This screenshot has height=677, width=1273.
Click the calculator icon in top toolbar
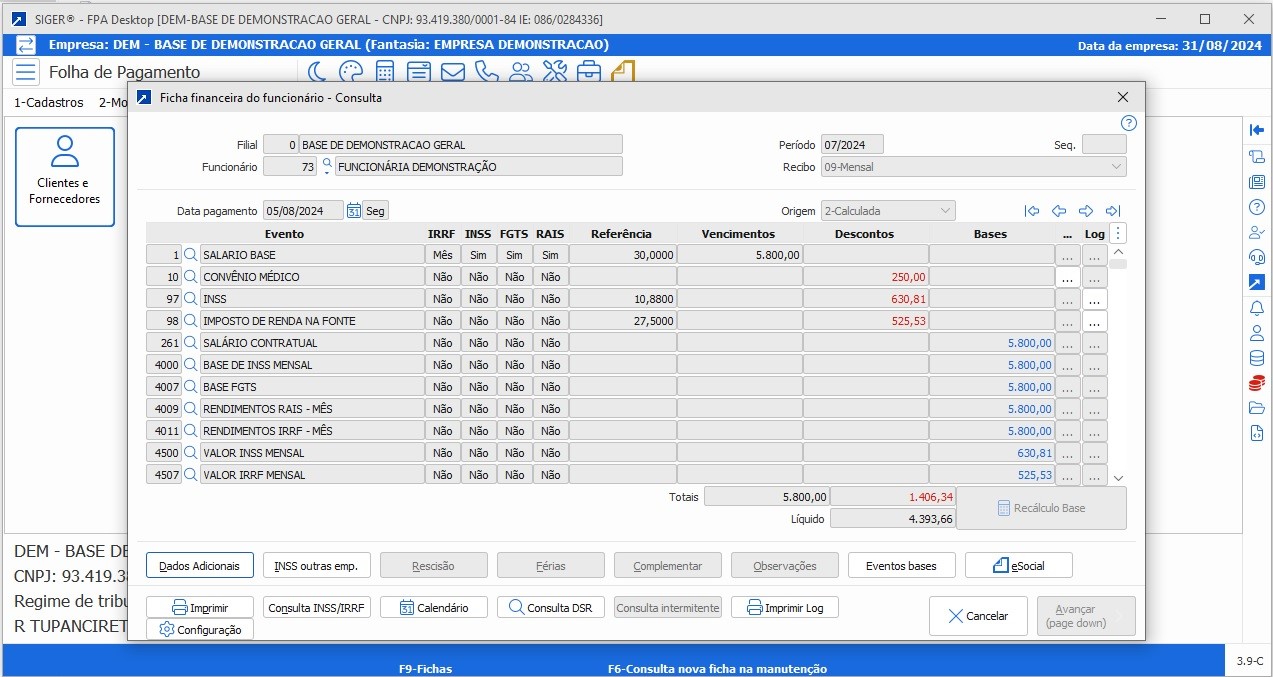[385, 72]
